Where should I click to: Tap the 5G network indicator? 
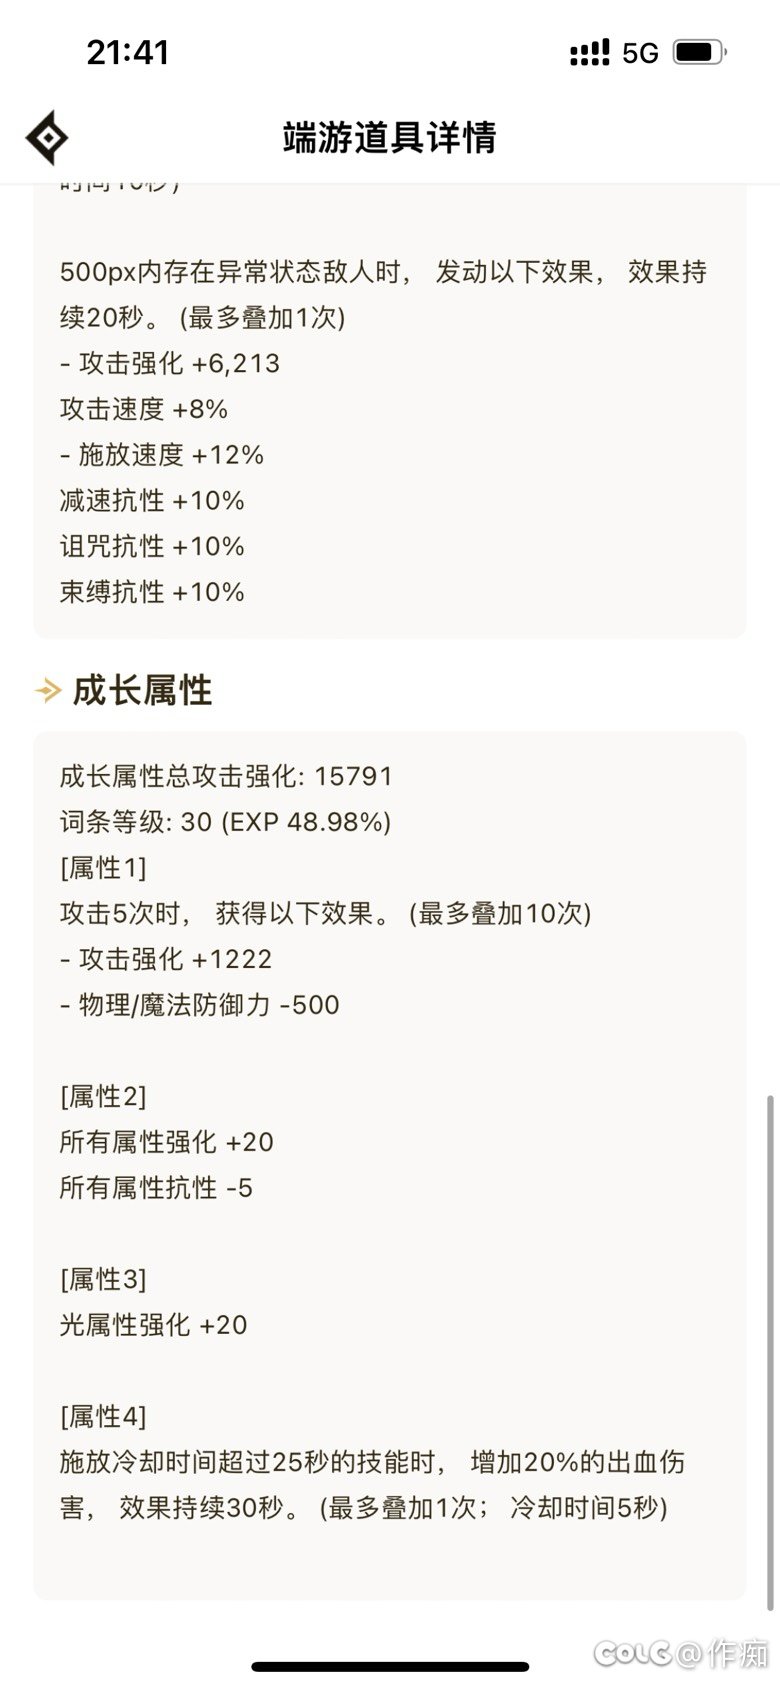click(640, 53)
